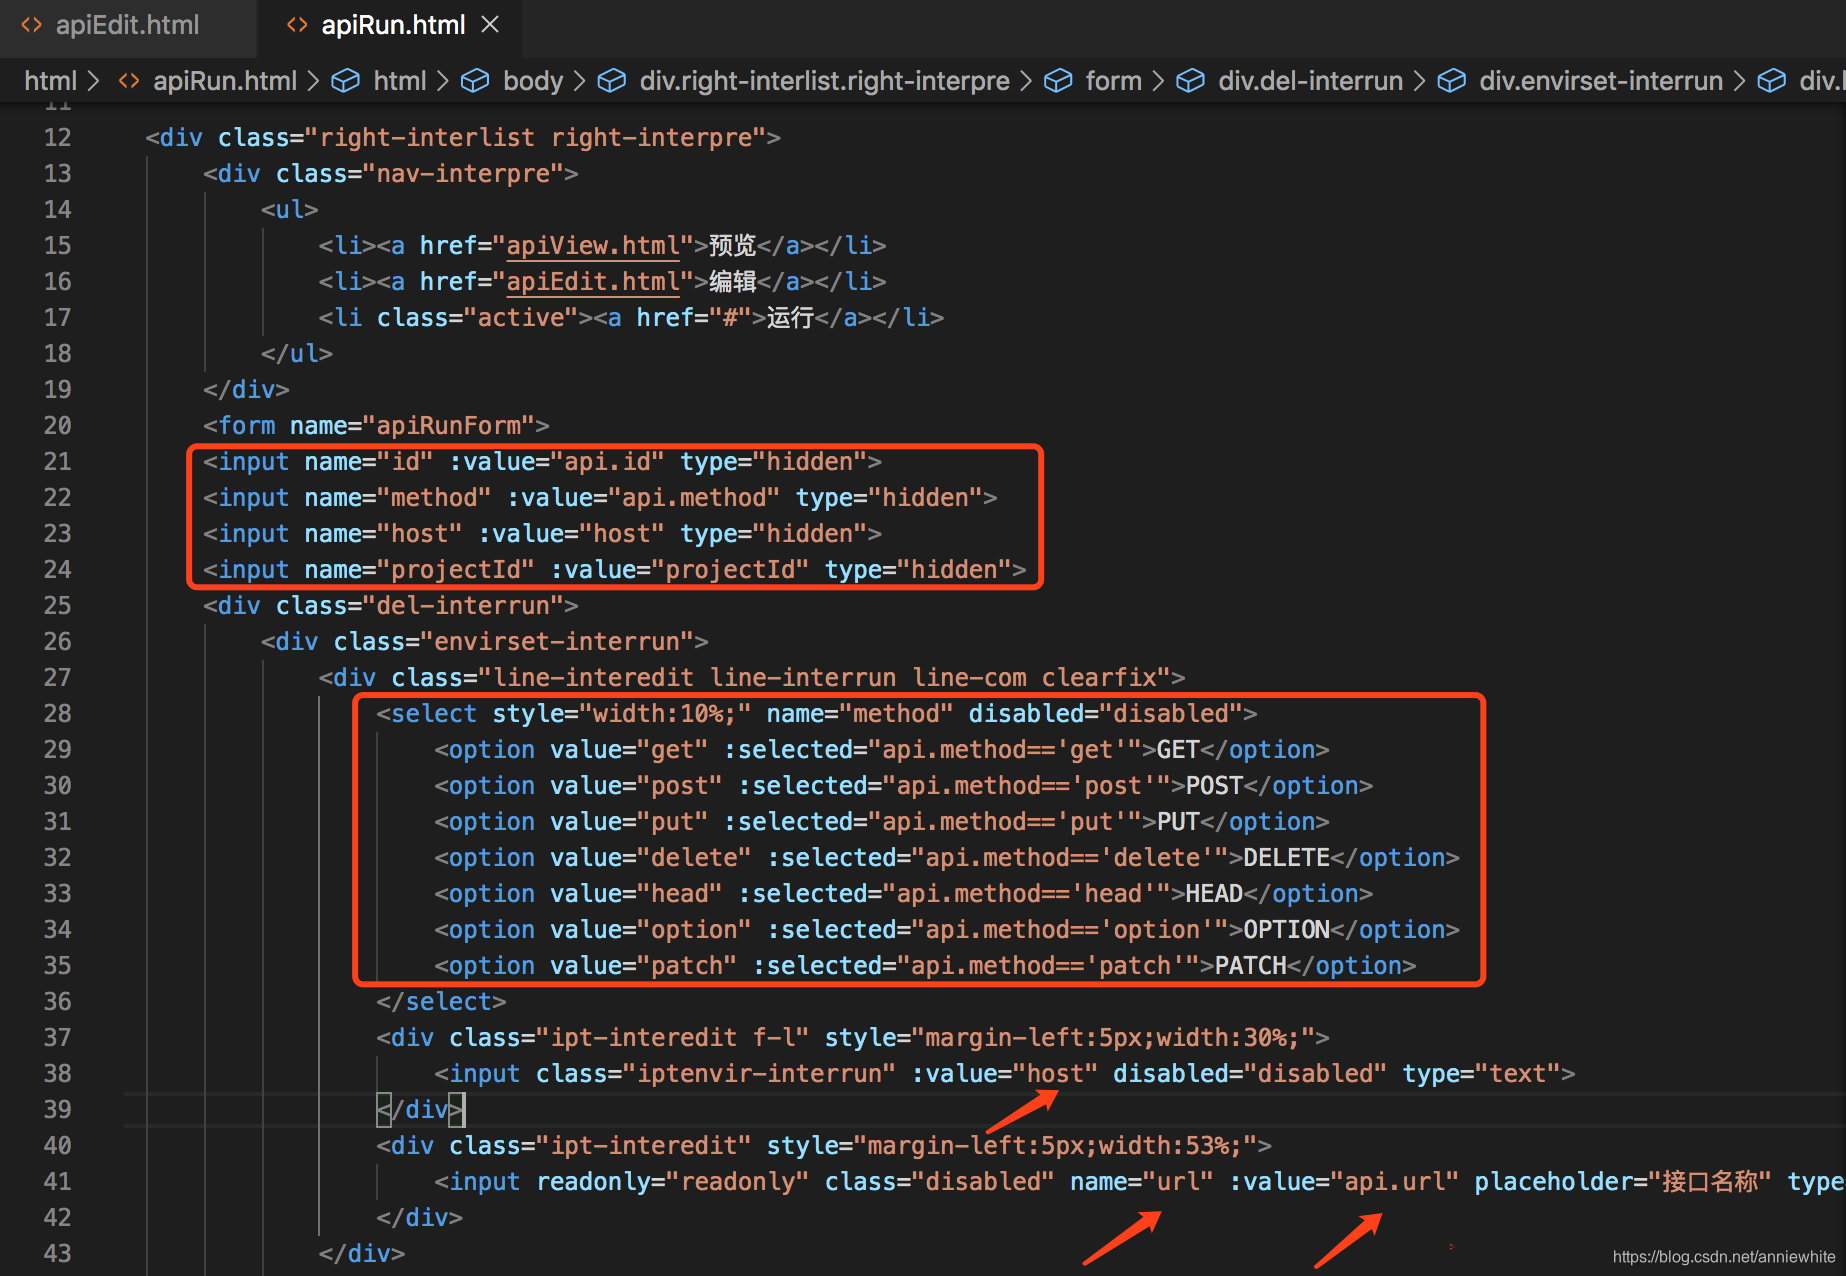Viewport: 1846px width, 1276px height.
Task: Click the closing div tag on line 39
Action: [x=420, y=1110]
